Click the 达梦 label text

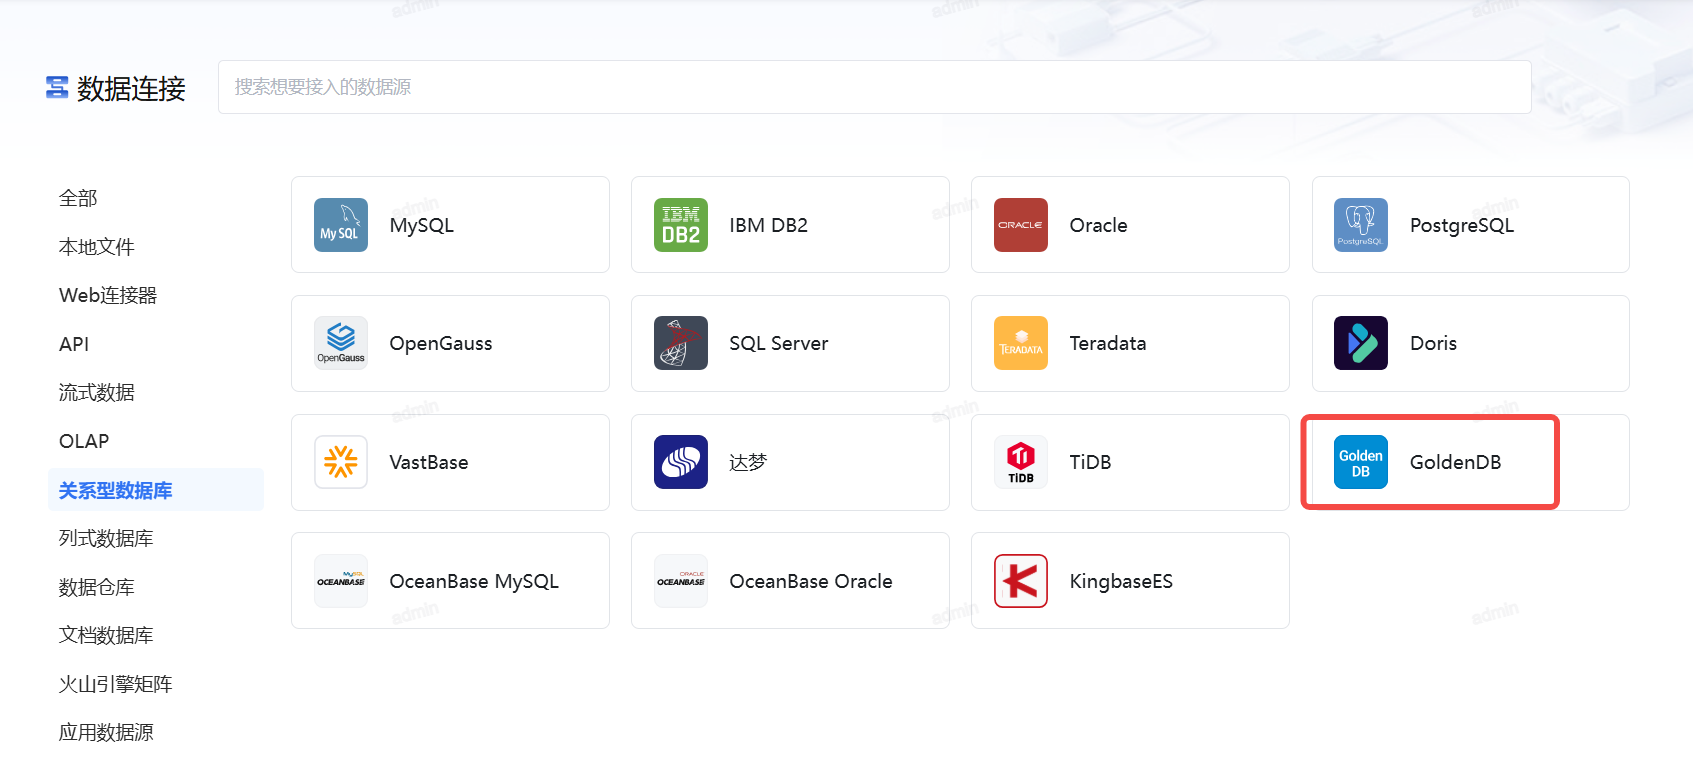coord(747,462)
